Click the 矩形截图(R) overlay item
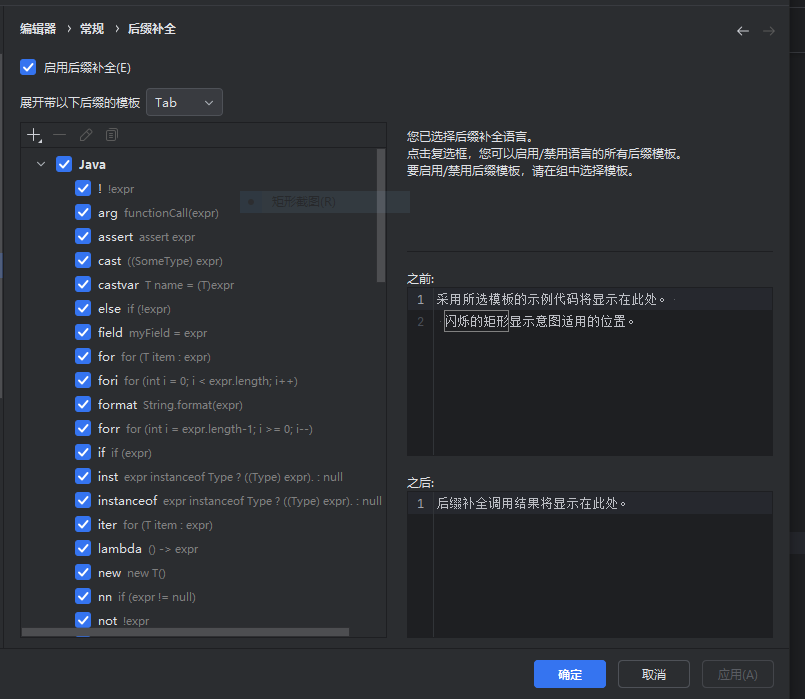This screenshot has height=699, width=805. click(324, 202)
